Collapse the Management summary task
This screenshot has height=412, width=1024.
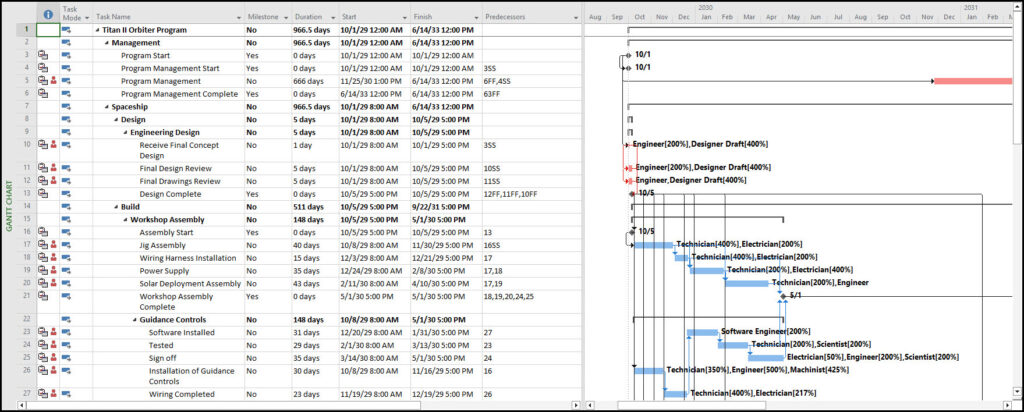click(x=107, y=43)
